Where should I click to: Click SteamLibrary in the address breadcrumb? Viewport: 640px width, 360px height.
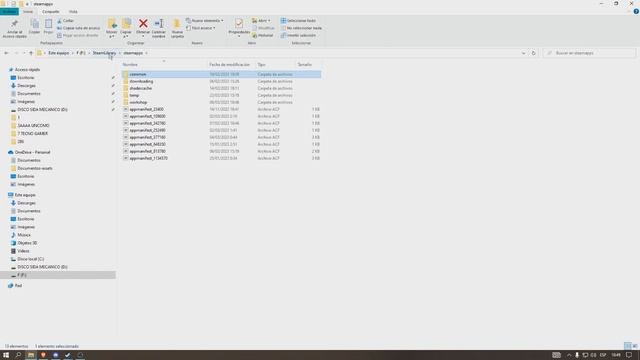tap(104, 53)
